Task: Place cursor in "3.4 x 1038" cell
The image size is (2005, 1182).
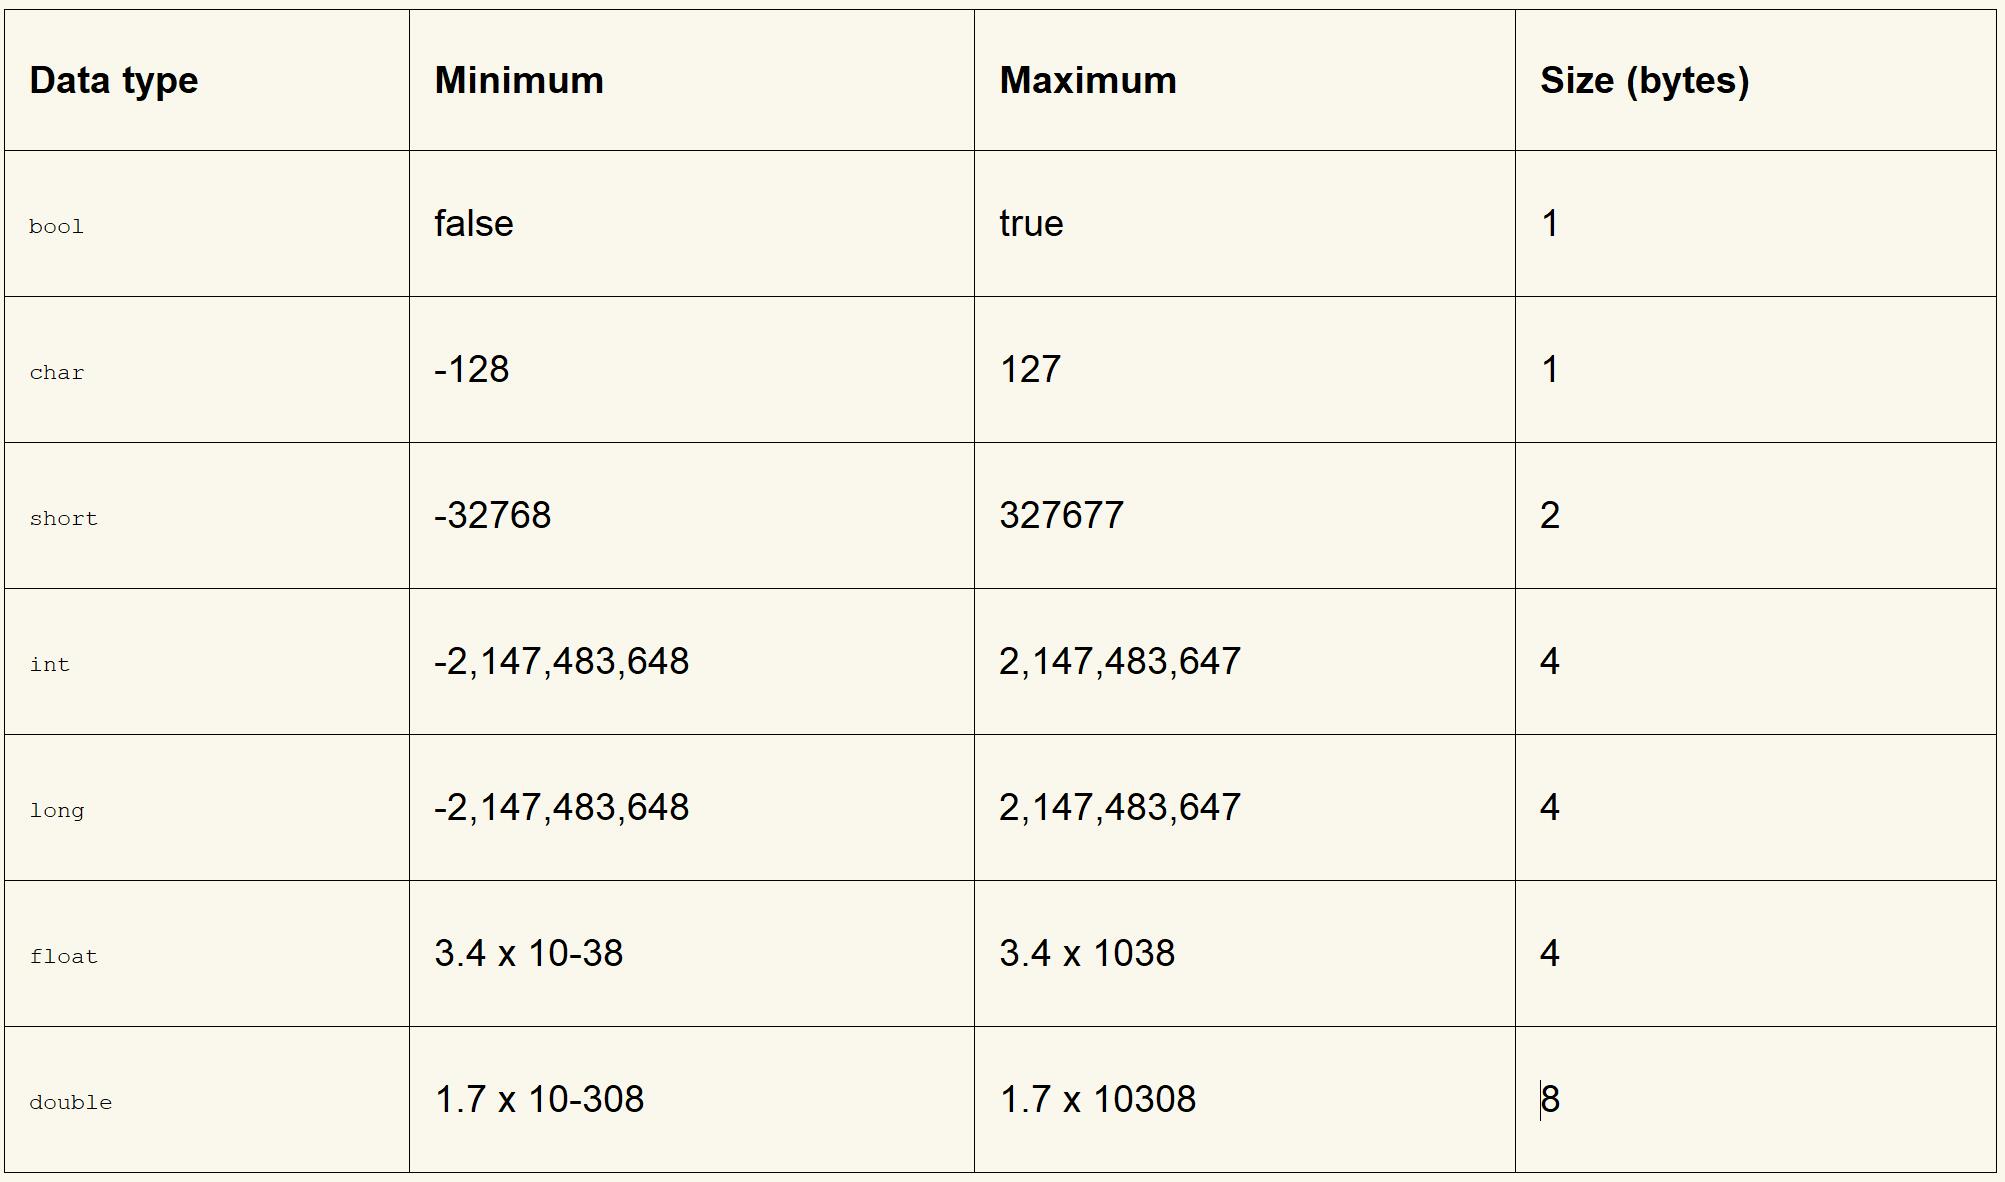Action: point(1087,954)
